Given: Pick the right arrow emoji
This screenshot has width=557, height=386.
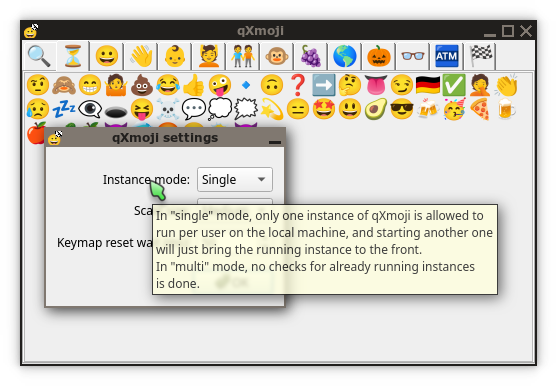Looking at the screenshot, I should pyautogui.click(x=324, y=85).
